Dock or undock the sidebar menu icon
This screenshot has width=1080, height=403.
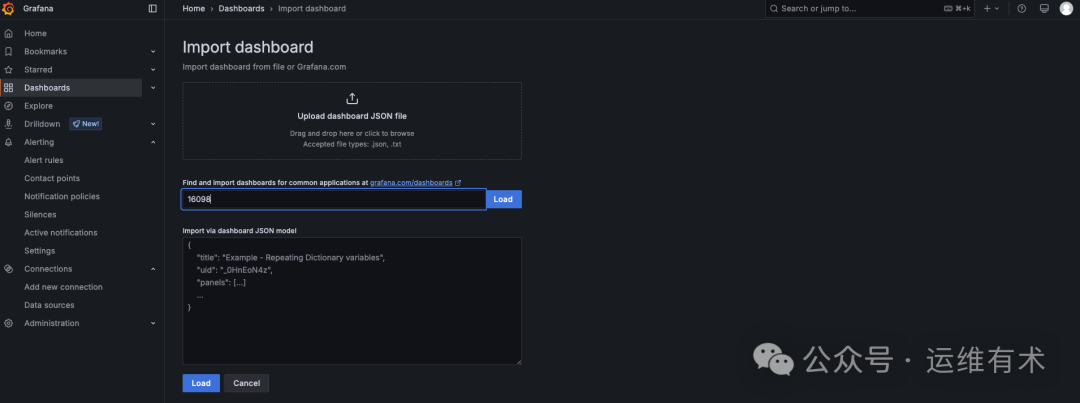click(x=152, y=8)
